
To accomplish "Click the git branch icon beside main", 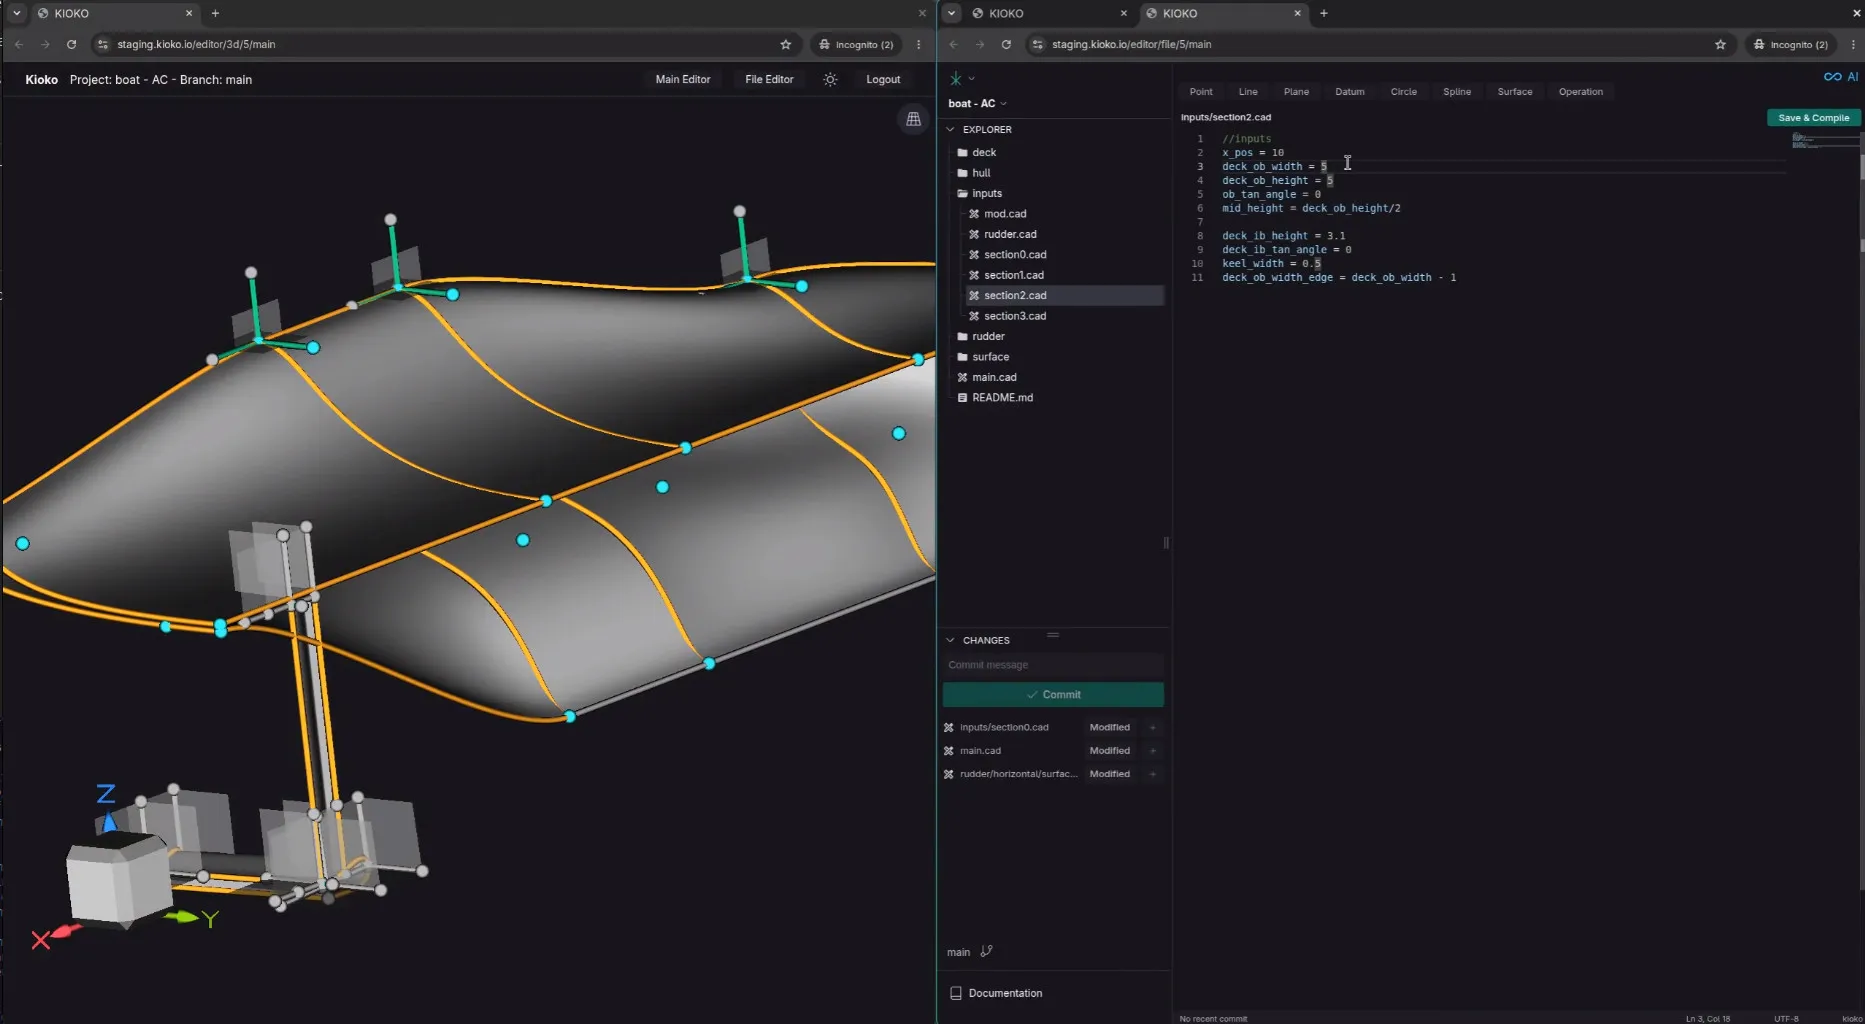I will 987,951.
